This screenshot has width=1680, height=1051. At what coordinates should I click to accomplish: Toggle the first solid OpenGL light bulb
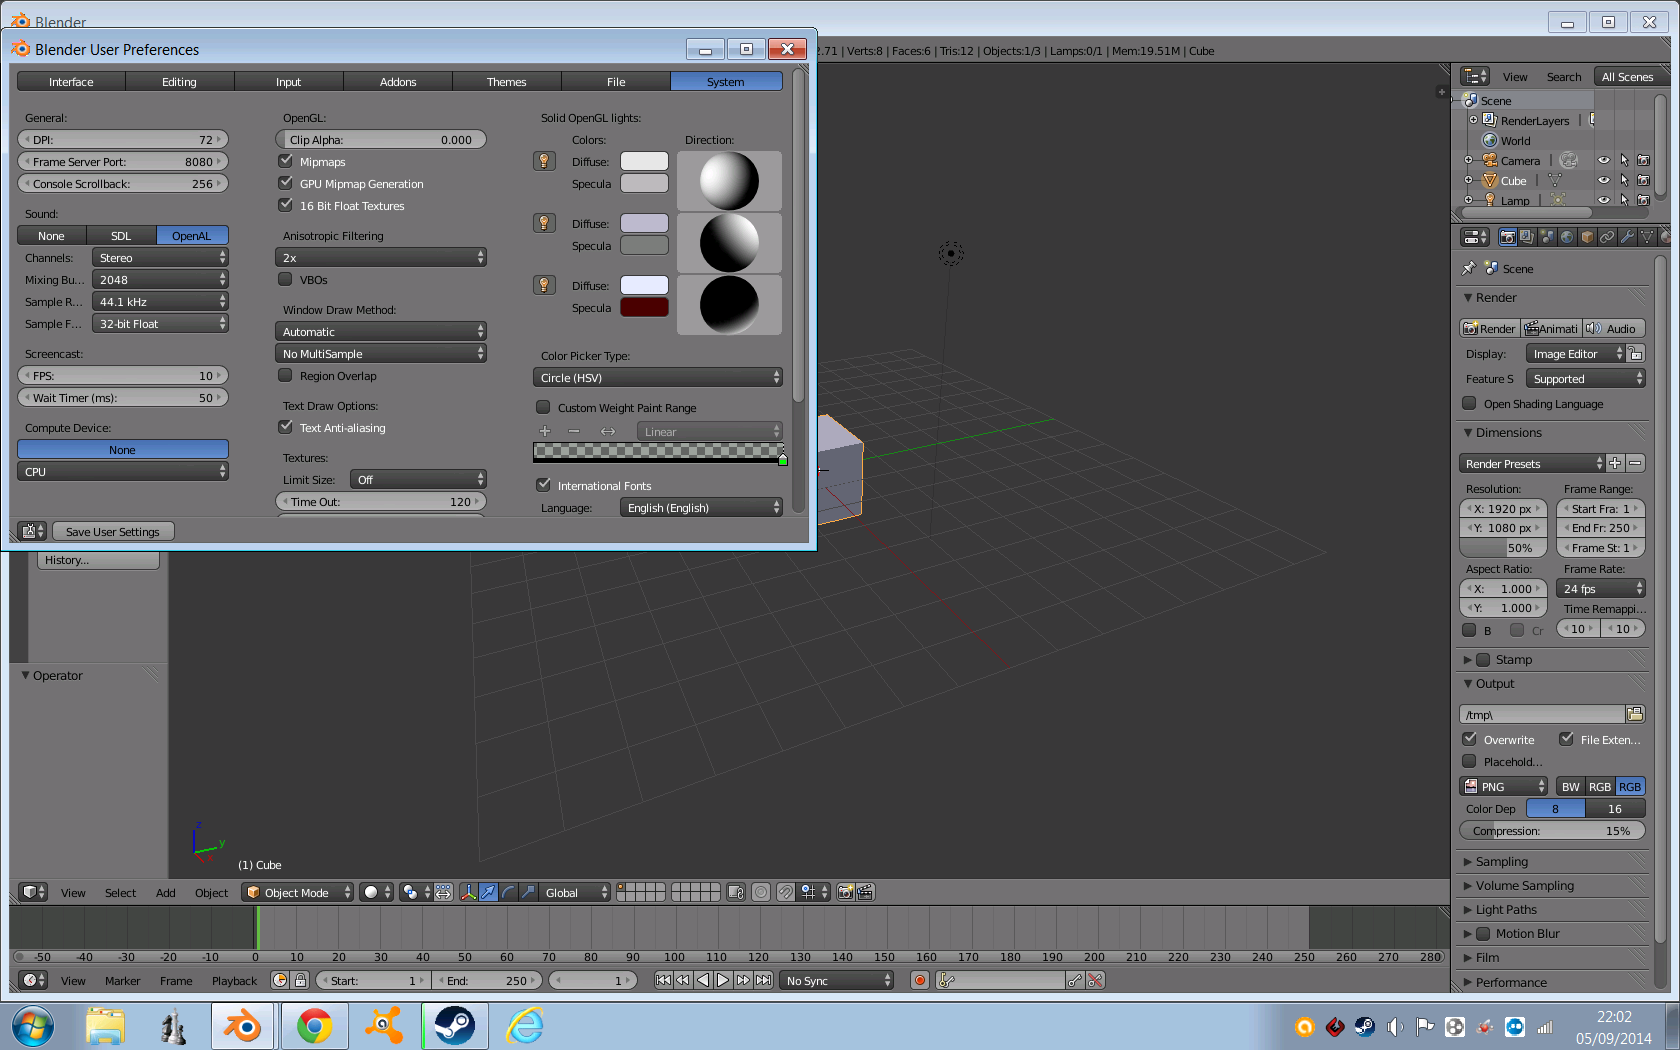coord(544,161)
